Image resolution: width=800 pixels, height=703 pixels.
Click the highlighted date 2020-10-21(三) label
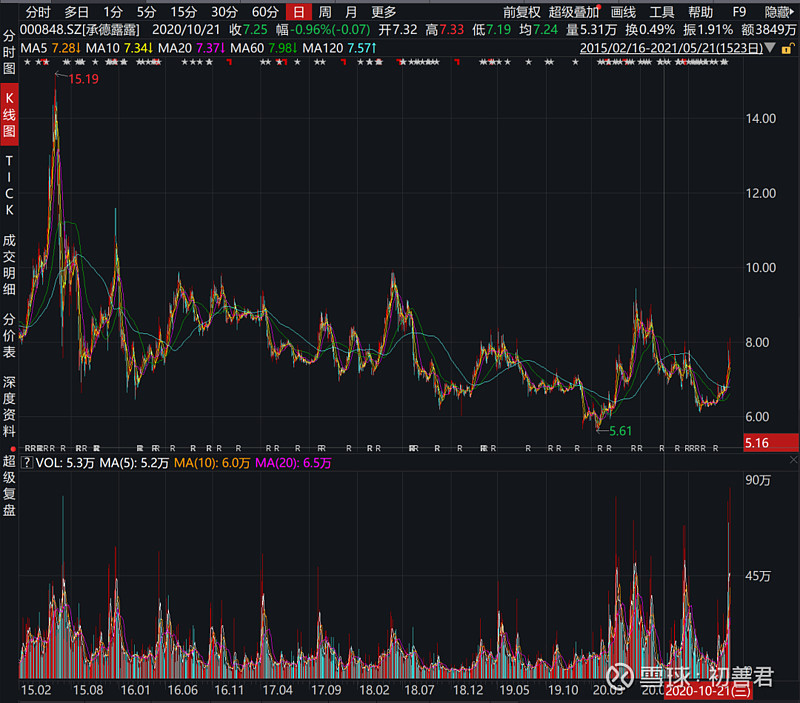point(708,691)
